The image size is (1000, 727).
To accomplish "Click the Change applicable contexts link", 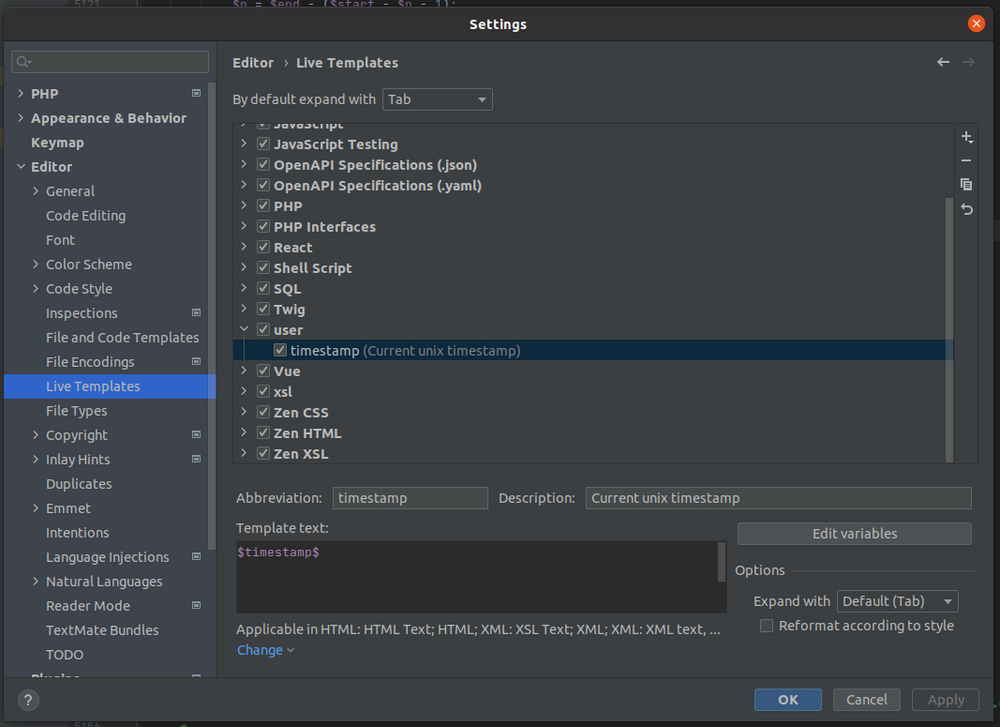I will click(265, 650).
